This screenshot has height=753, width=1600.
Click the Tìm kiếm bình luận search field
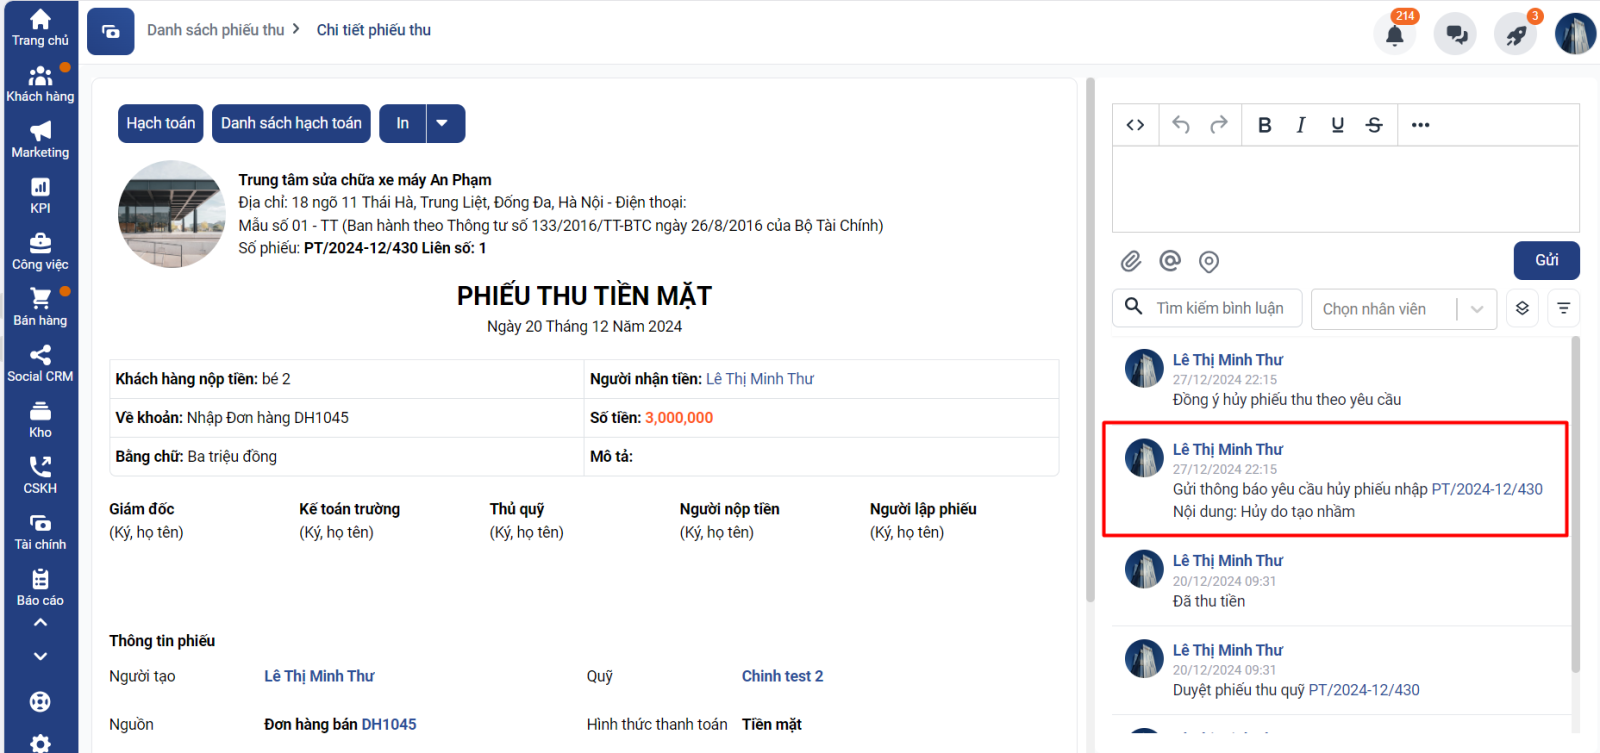(x=1220, y=308)
